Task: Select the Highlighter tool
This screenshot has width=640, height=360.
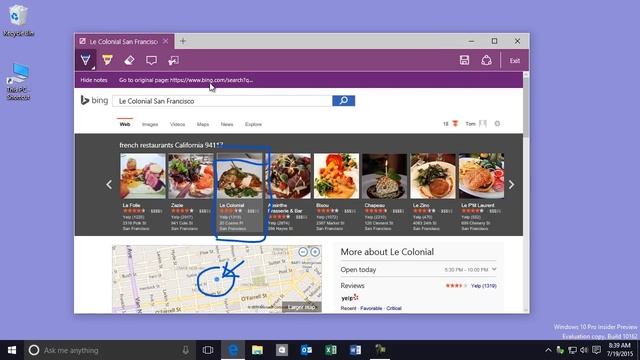Action: tap(107, 60)
